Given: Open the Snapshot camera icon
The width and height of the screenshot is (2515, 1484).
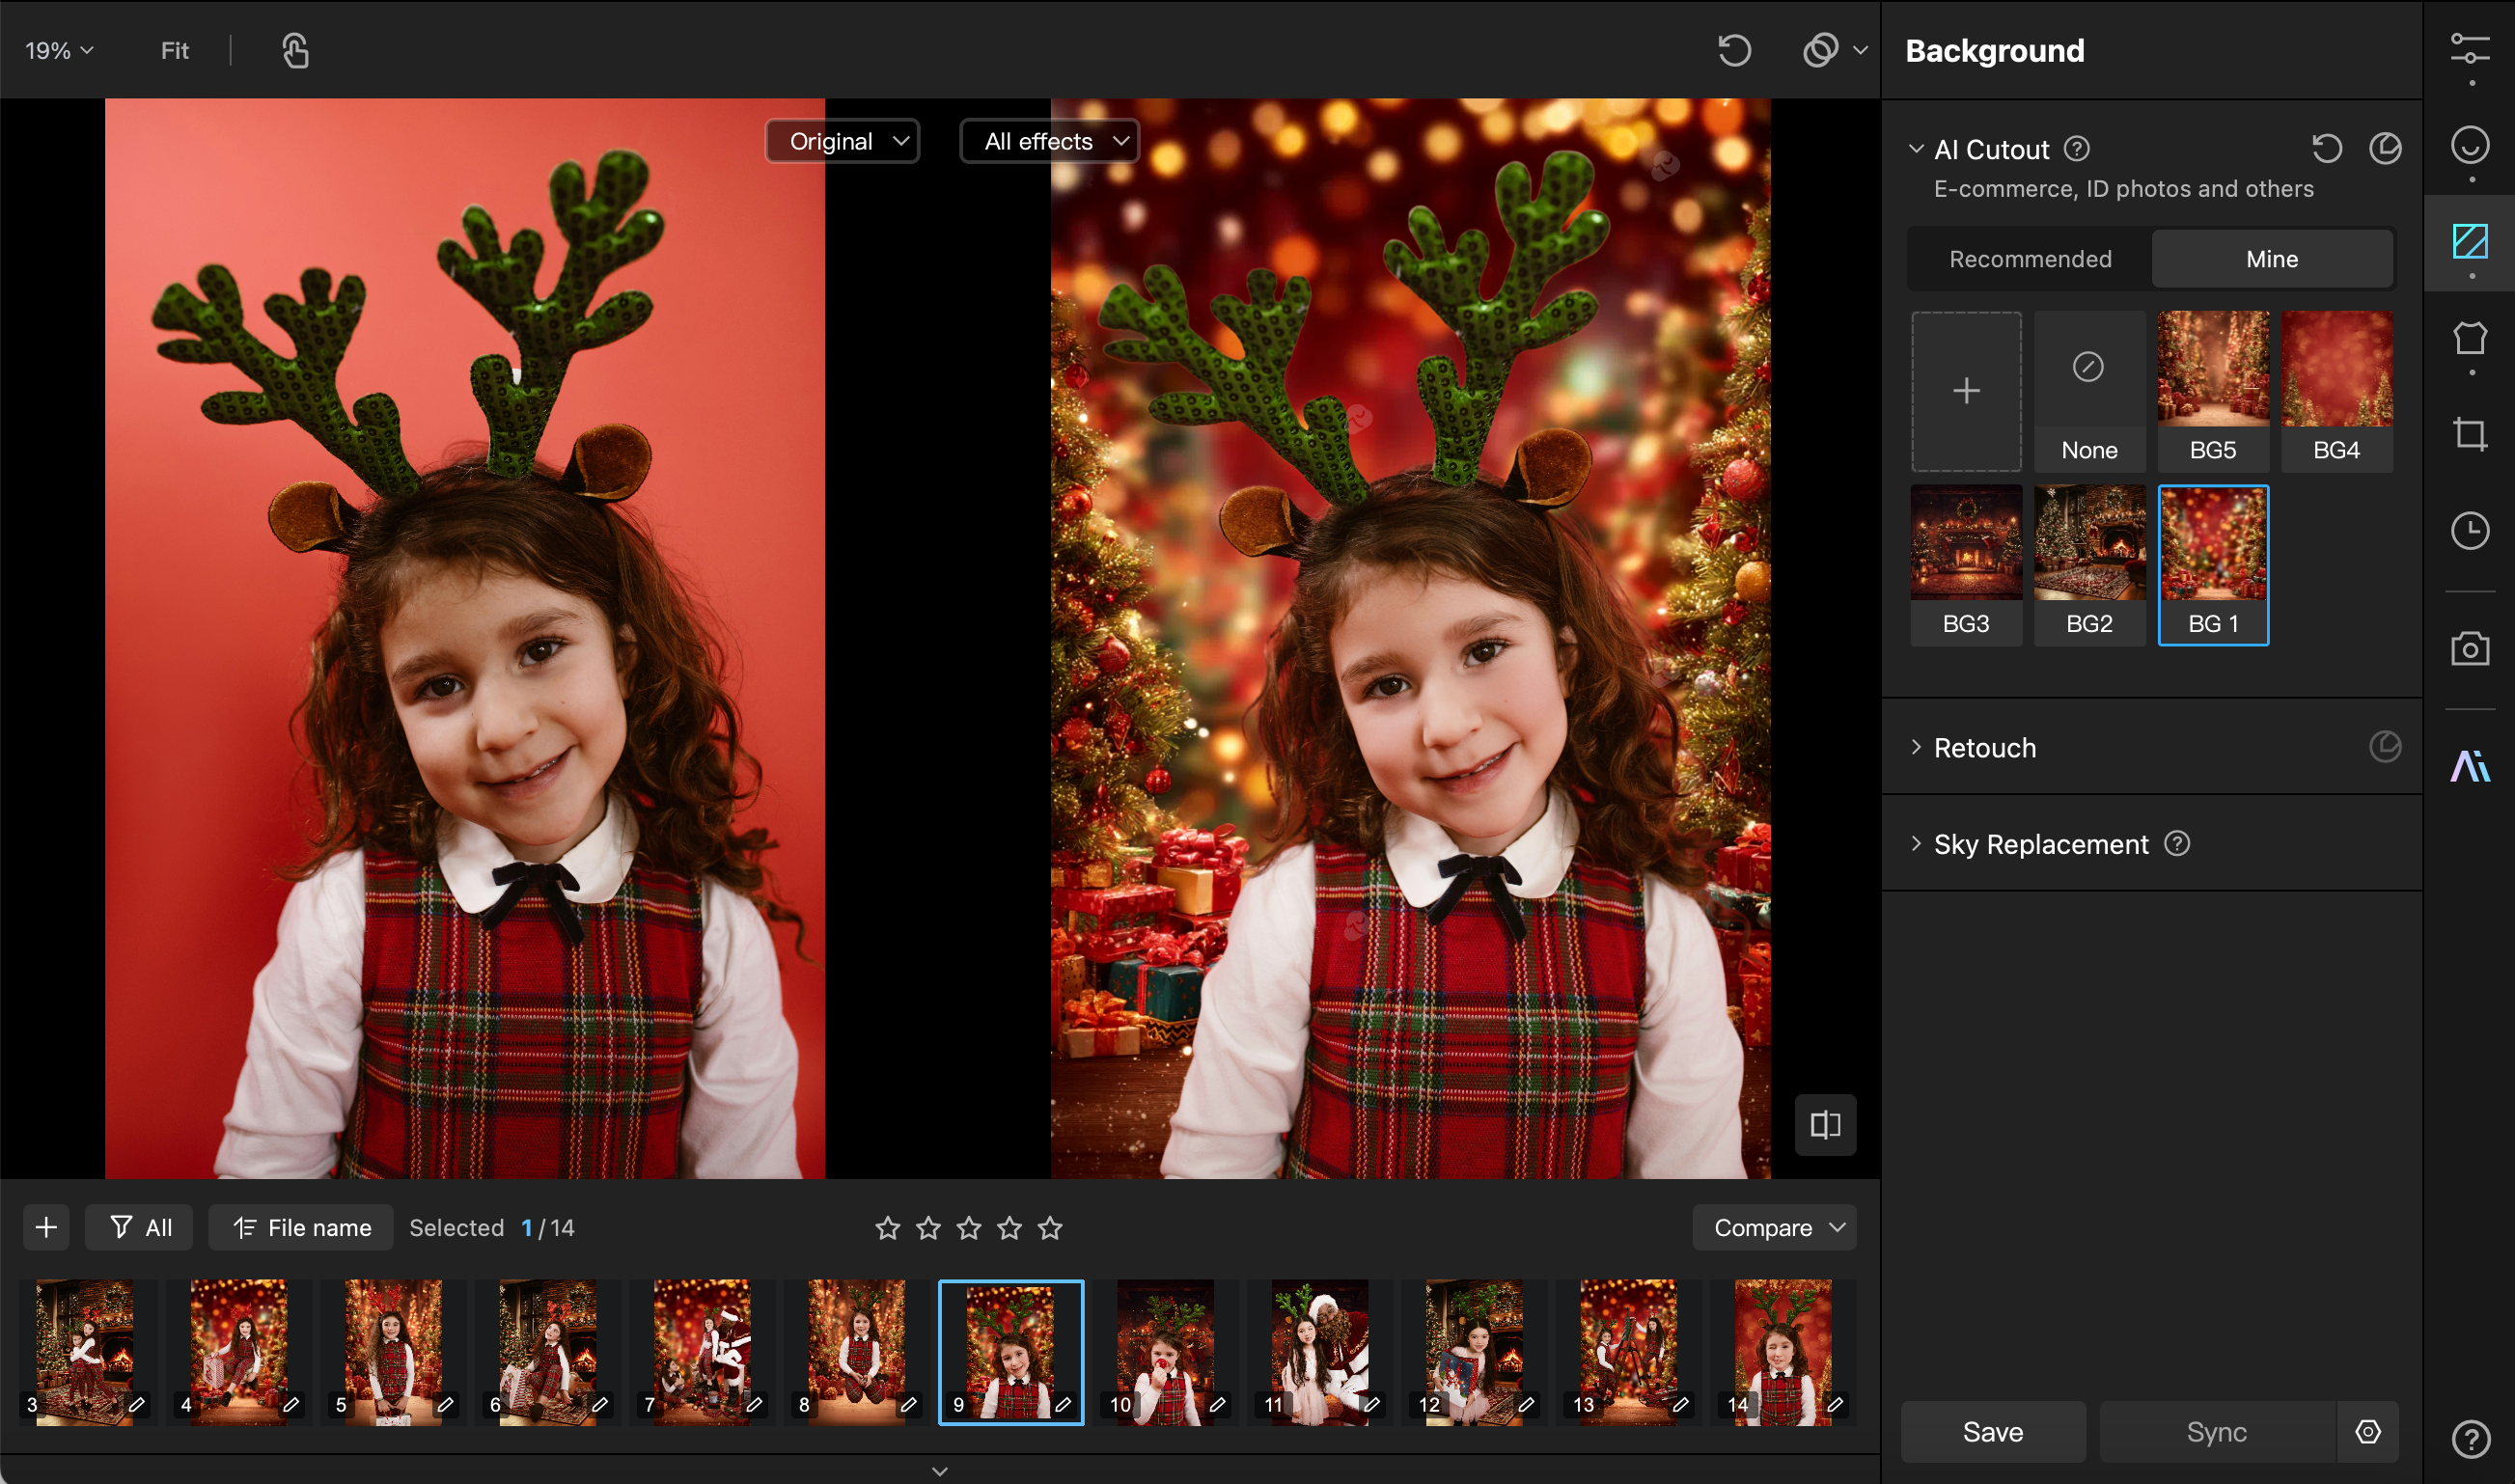Looking at the screenshot, I should click(2469, 649).
